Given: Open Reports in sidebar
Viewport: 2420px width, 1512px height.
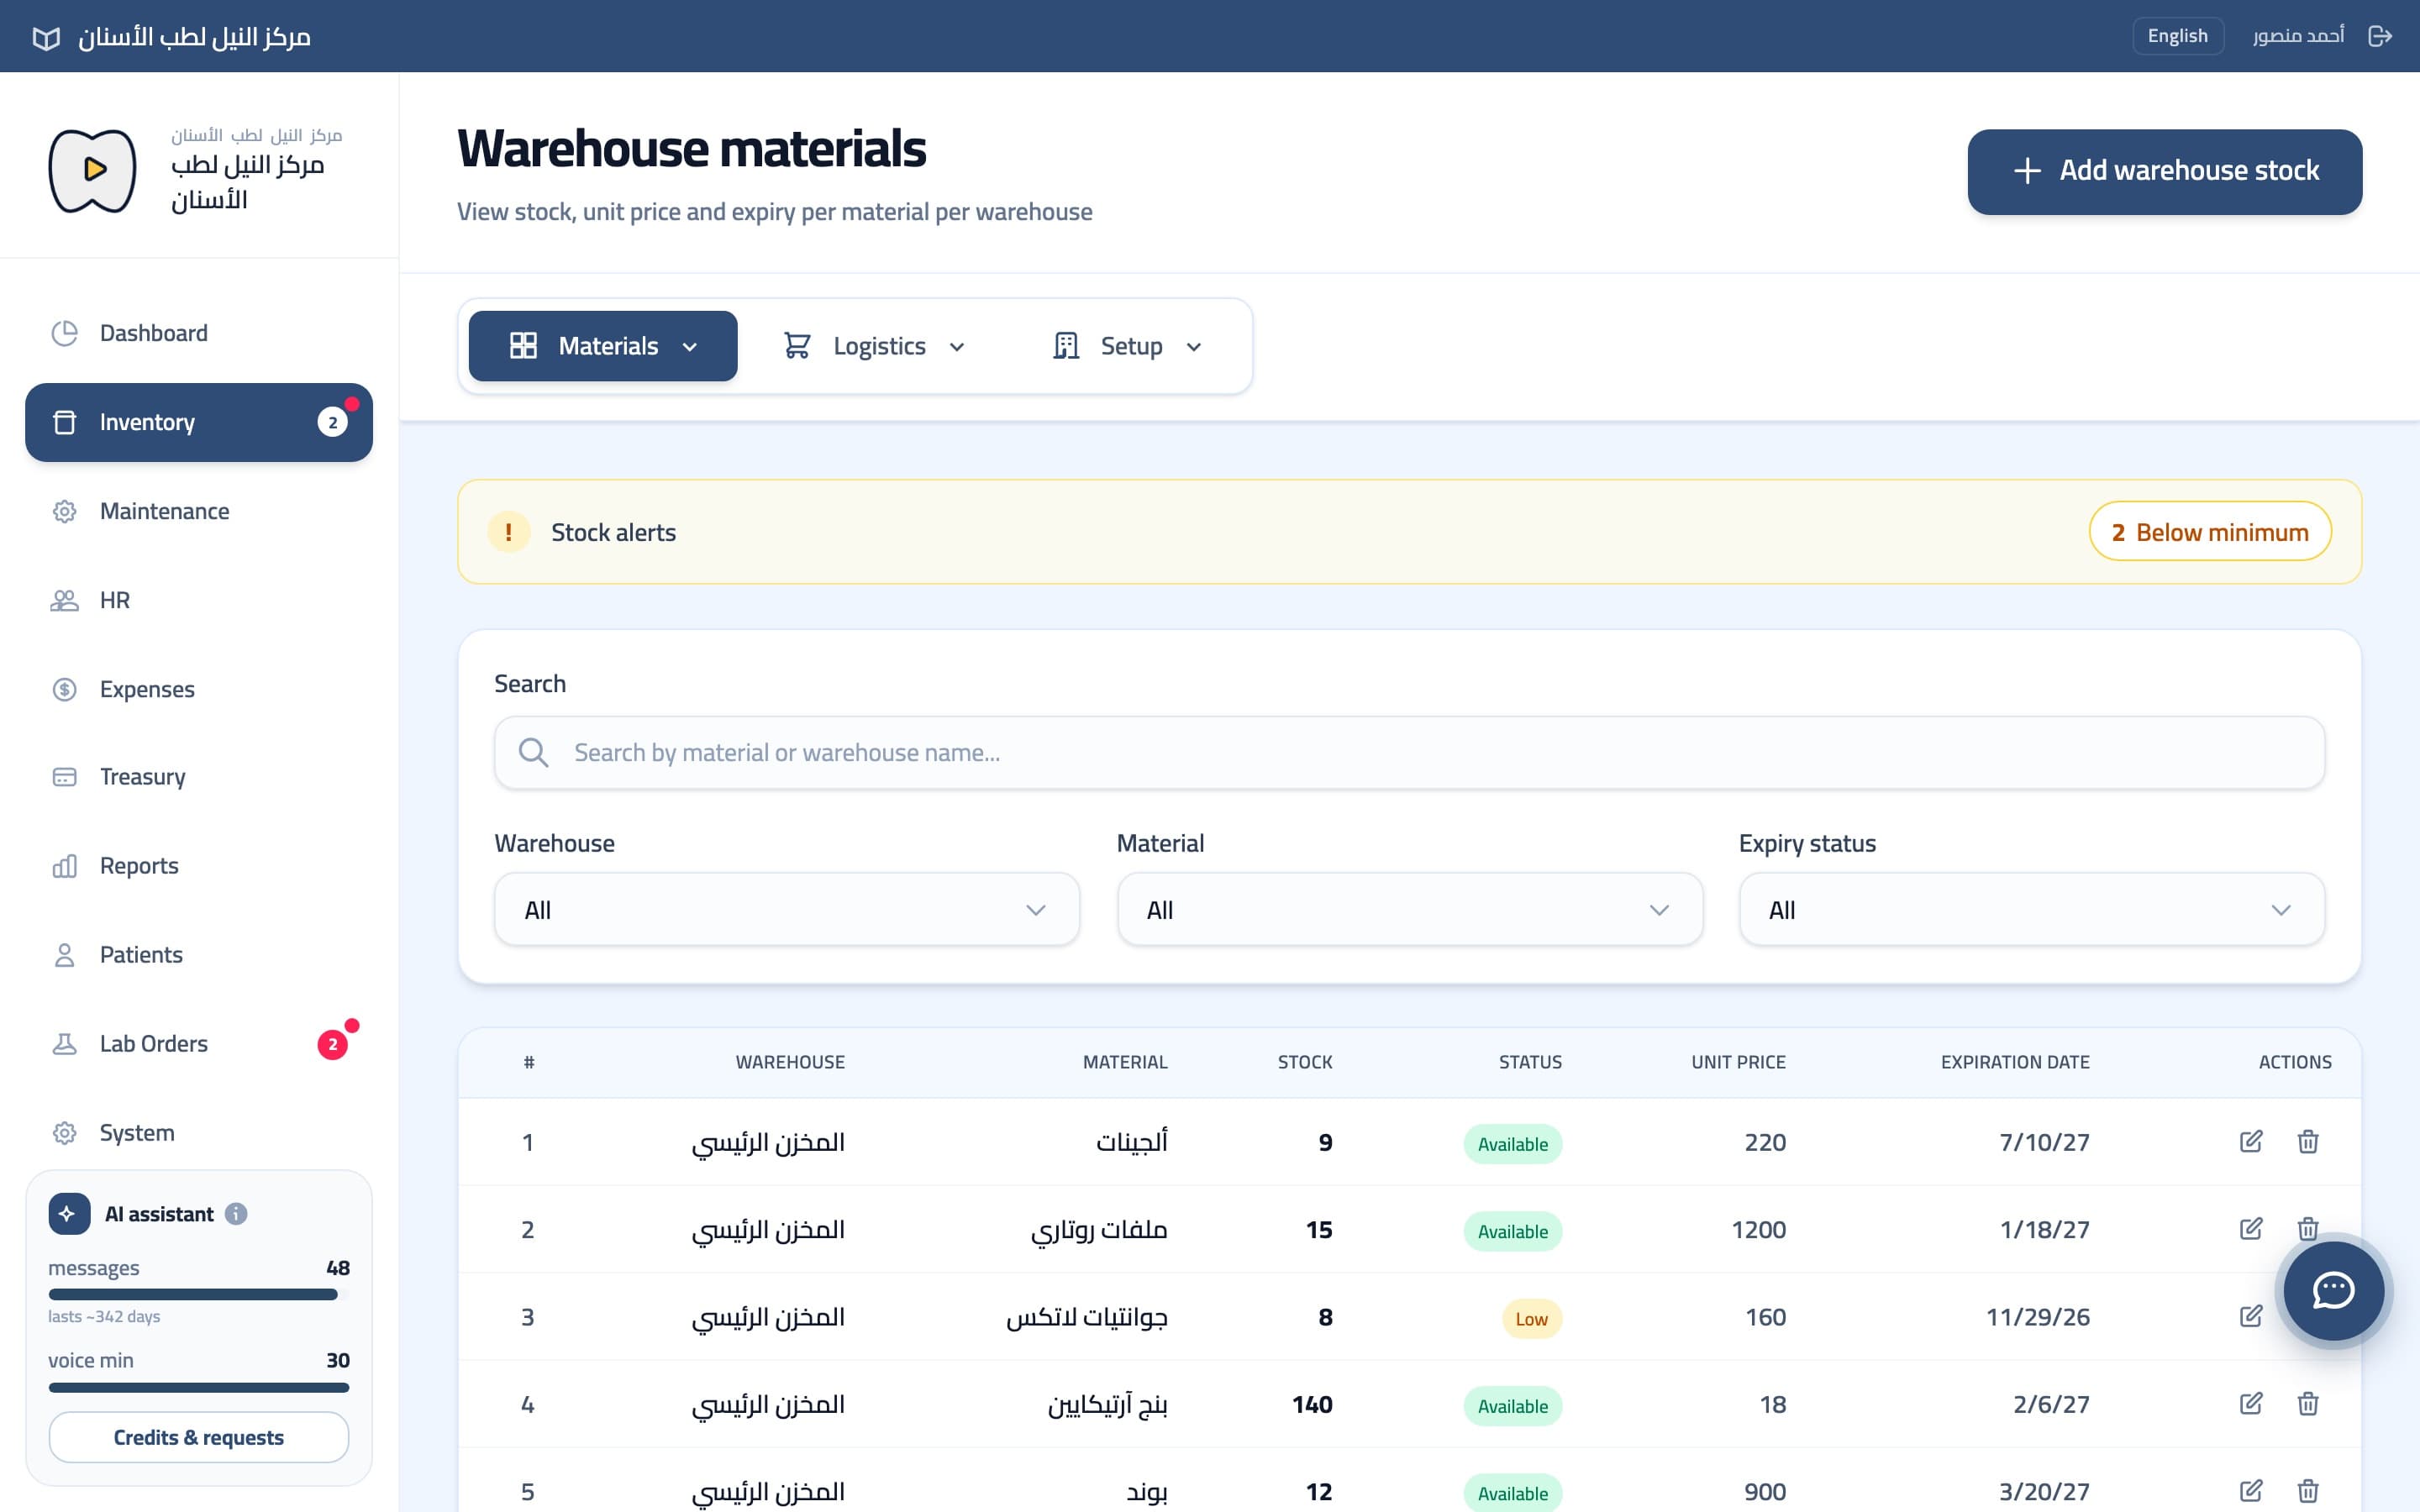Looking at the screenshot, I should tap(199, 866).
